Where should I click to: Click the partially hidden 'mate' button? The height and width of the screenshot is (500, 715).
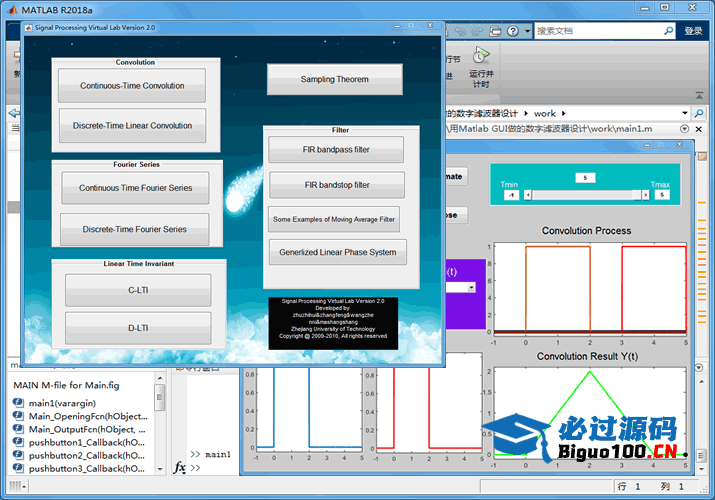pos(456,176)
